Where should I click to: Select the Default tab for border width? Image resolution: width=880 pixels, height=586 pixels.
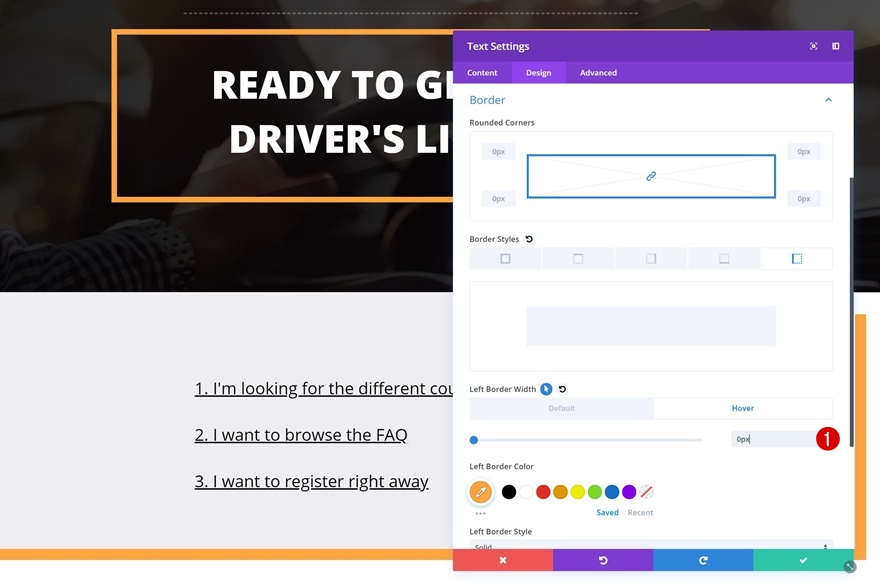click(561, 408)
